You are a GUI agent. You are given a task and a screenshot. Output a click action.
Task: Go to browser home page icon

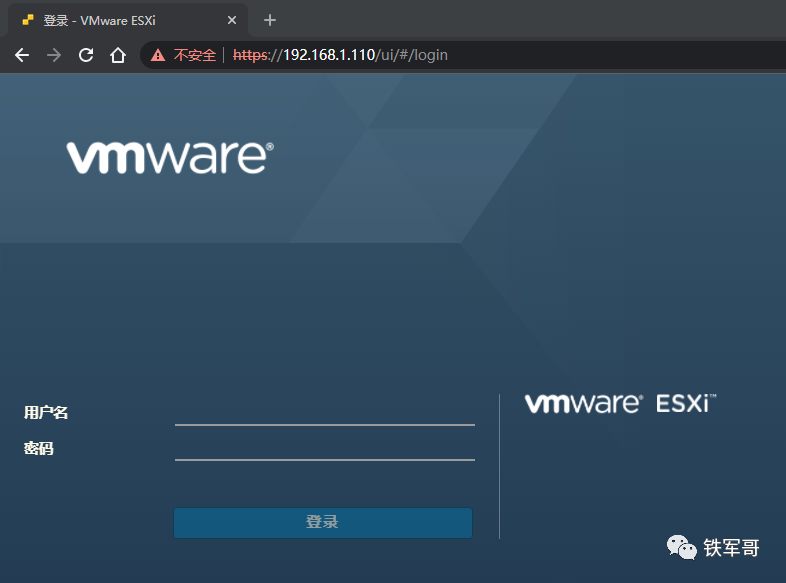(118, 55)
